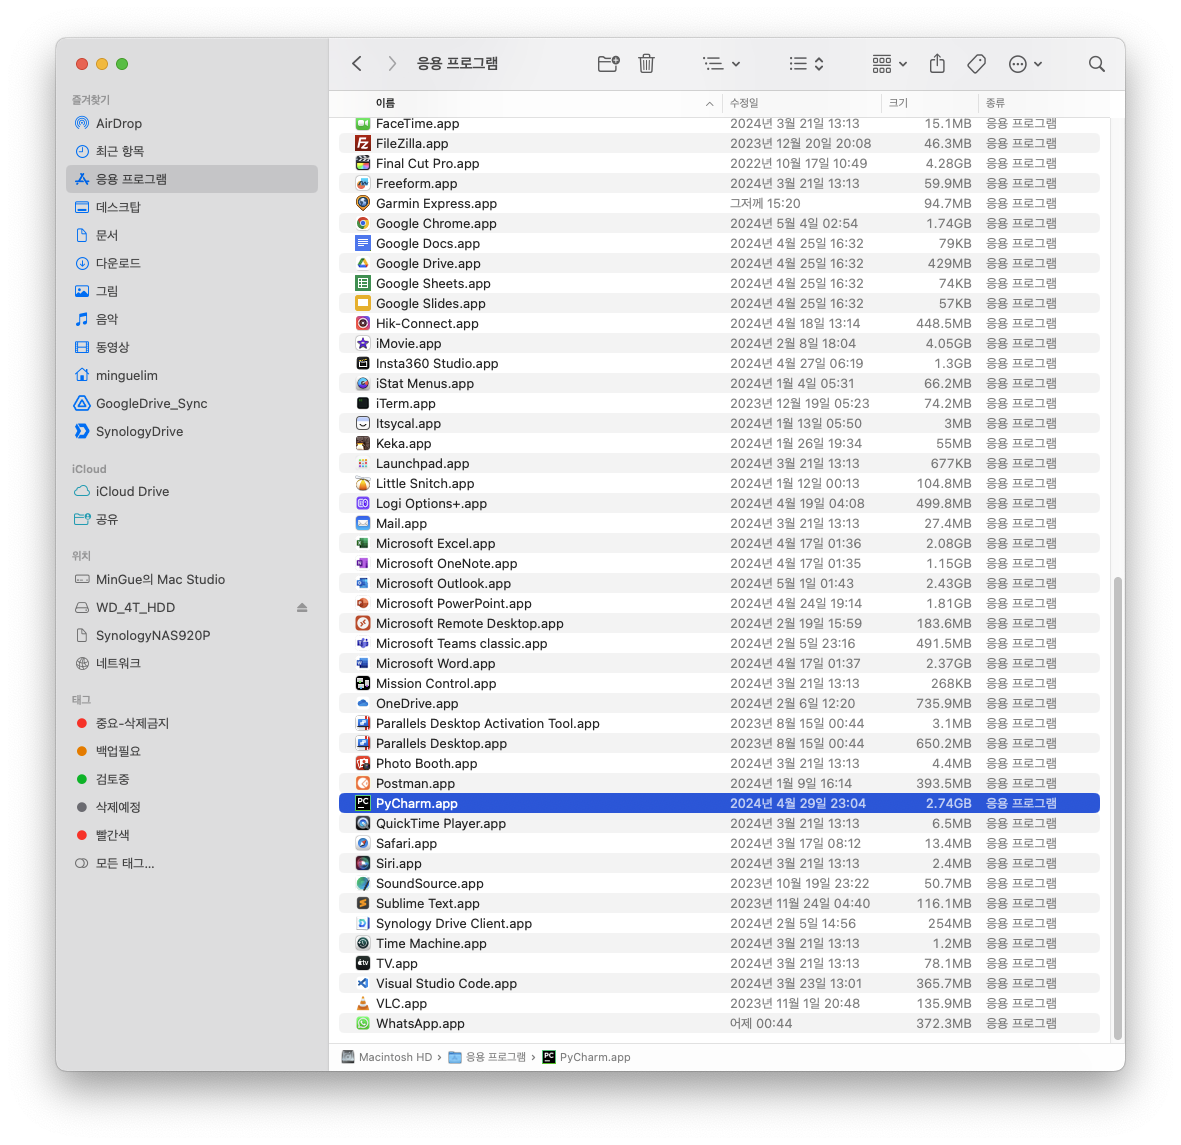Select the row named Time Machine.app
The width and height of the screenshot is (1181, 1145).
pyautogui.click(x=719, y=944)
